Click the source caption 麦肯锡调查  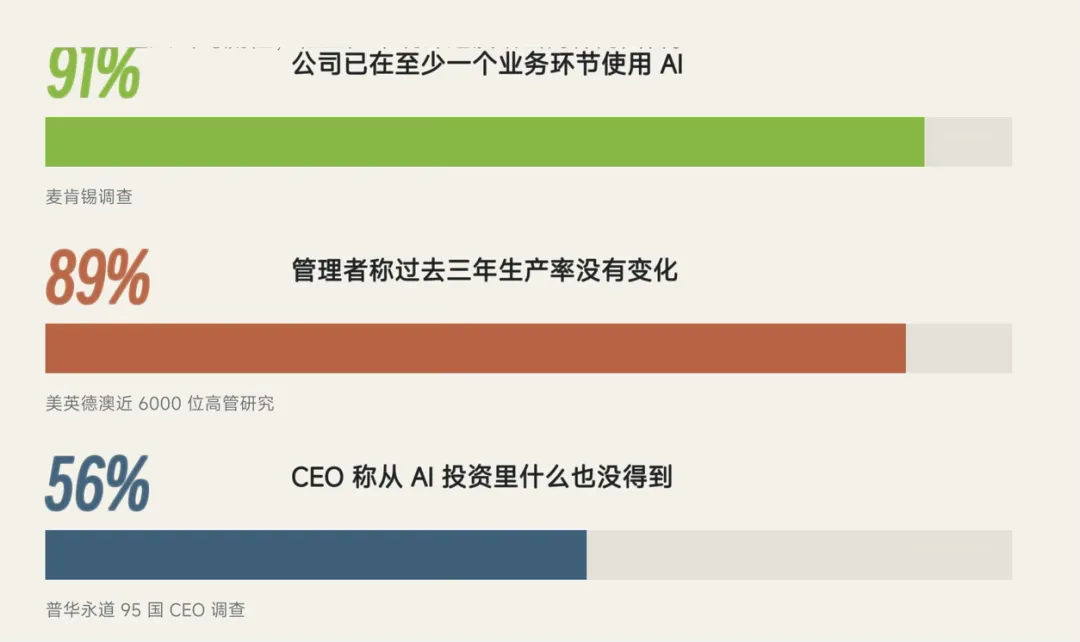tap(89, 197)
